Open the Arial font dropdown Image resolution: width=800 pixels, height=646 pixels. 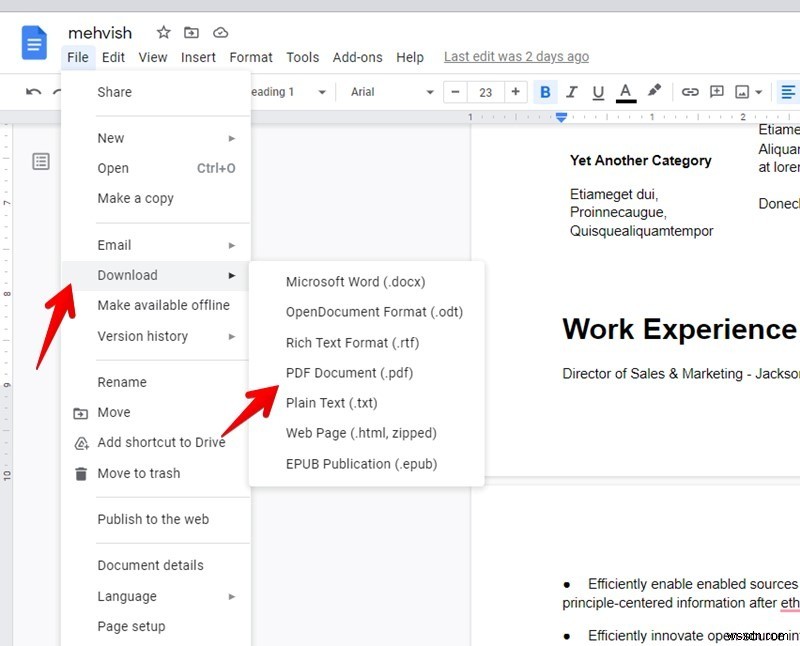[x=392, y=92]
